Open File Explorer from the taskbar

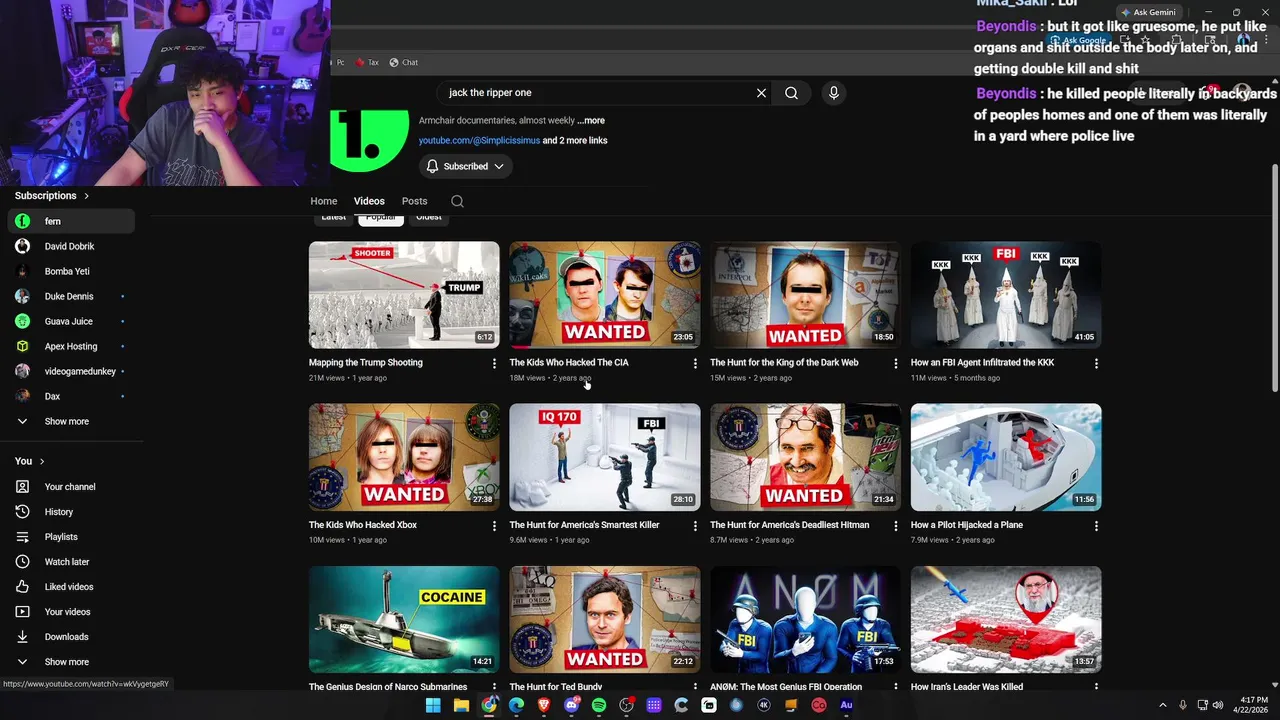point(461,705)
